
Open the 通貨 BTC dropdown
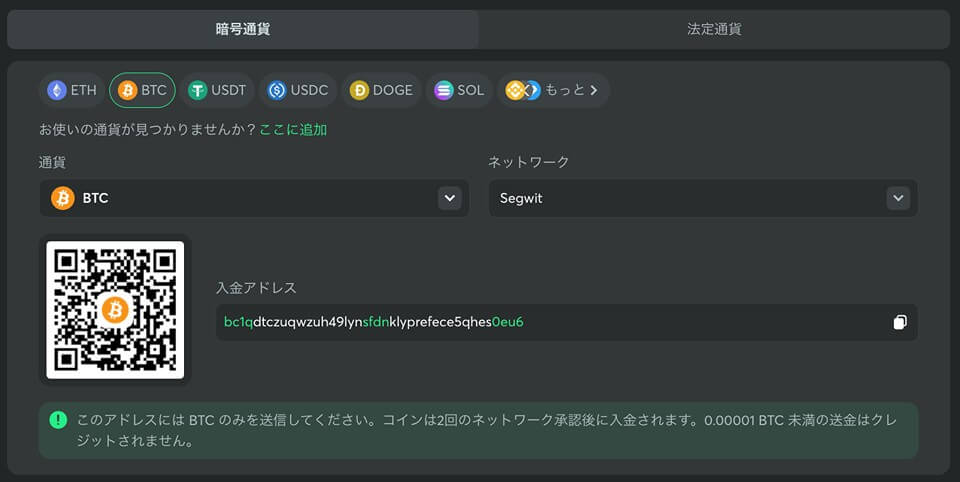coord(254,198)
